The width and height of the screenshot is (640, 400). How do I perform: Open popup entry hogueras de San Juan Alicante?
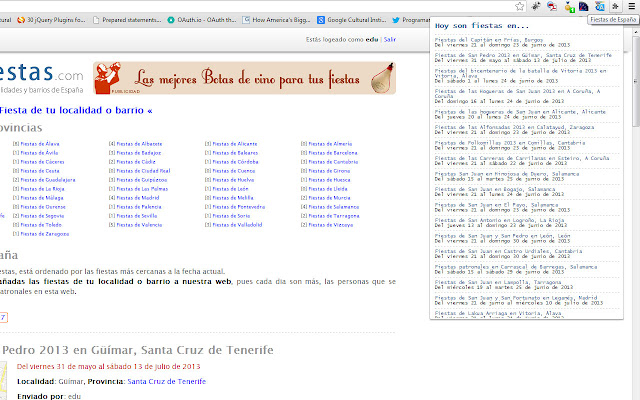point(520,111)
